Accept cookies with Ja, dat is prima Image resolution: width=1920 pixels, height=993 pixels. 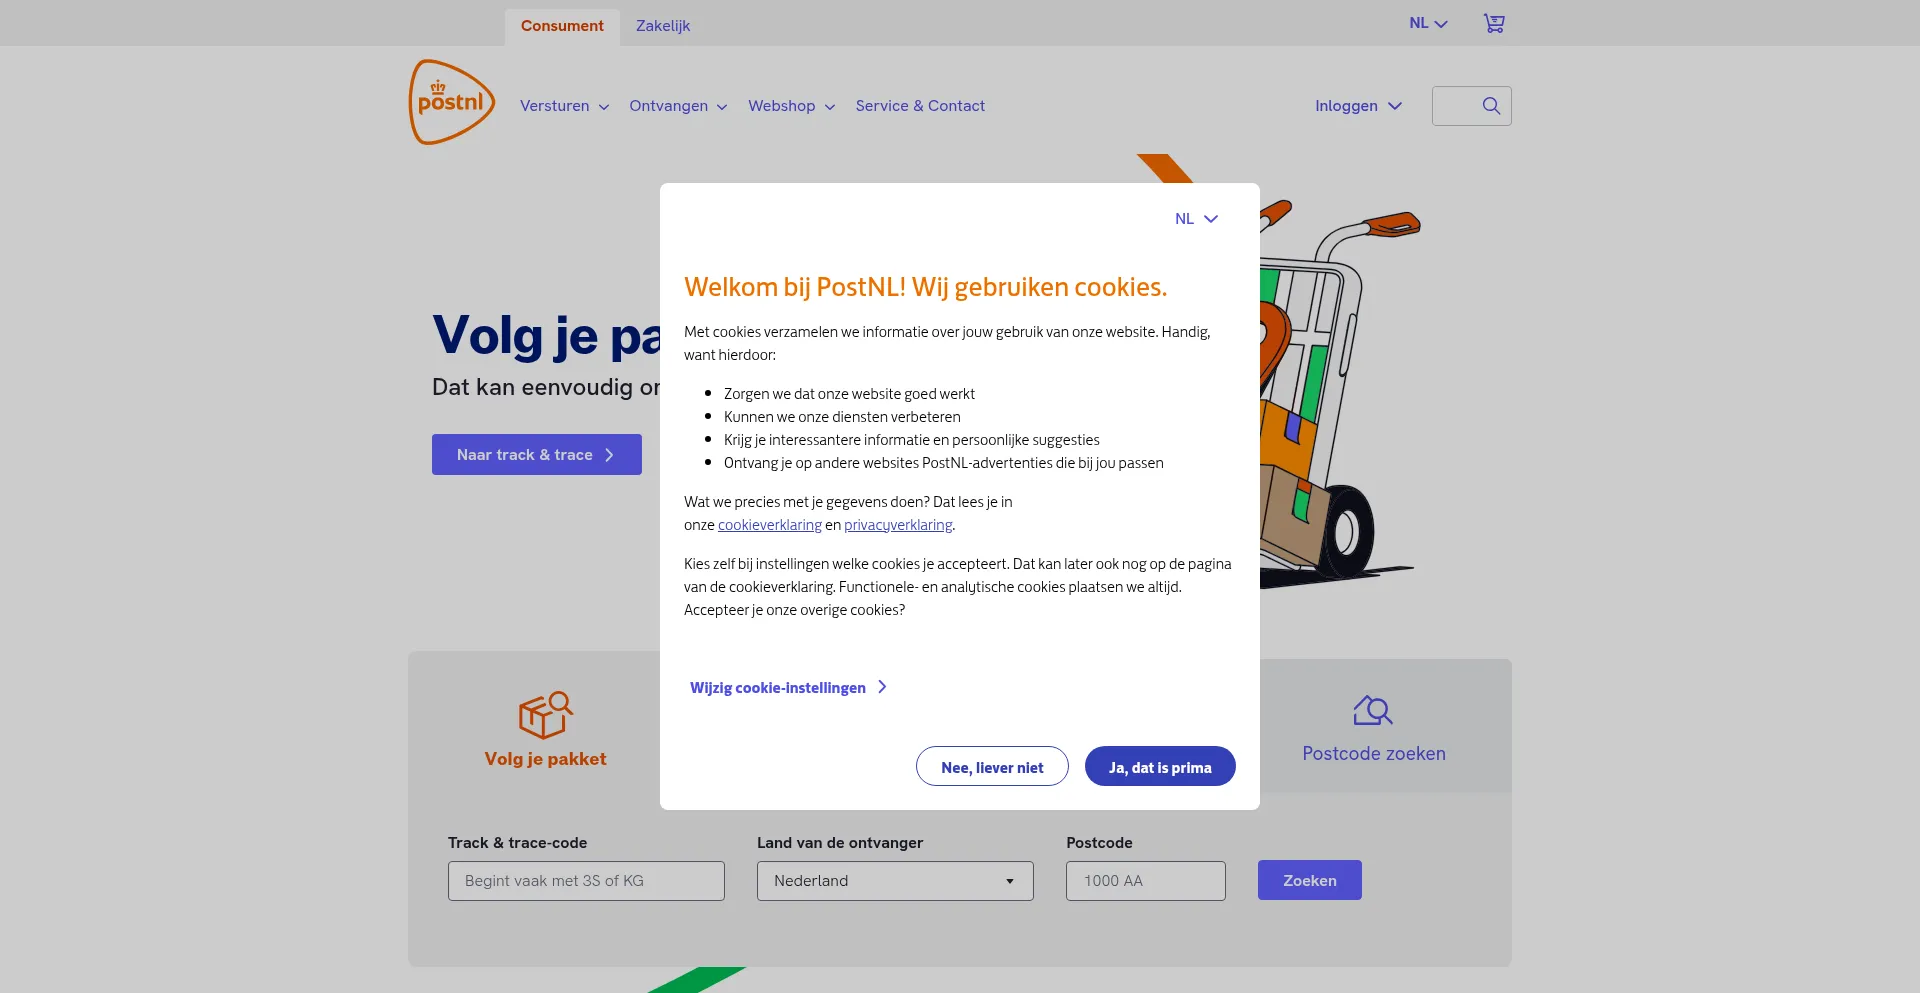tap(1159, 767)
